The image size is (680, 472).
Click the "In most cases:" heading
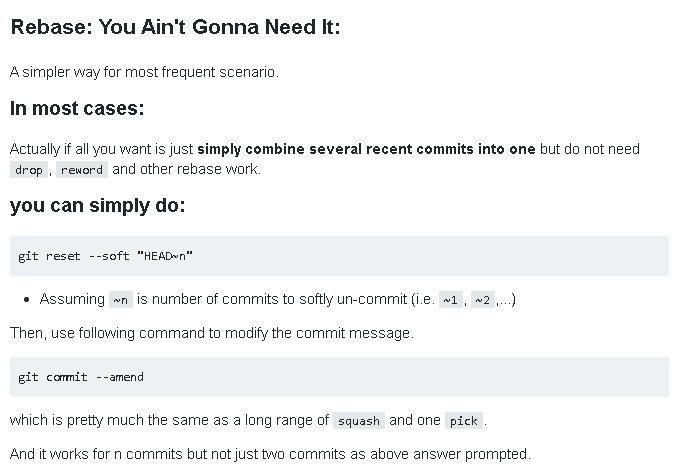coord(77,108)
